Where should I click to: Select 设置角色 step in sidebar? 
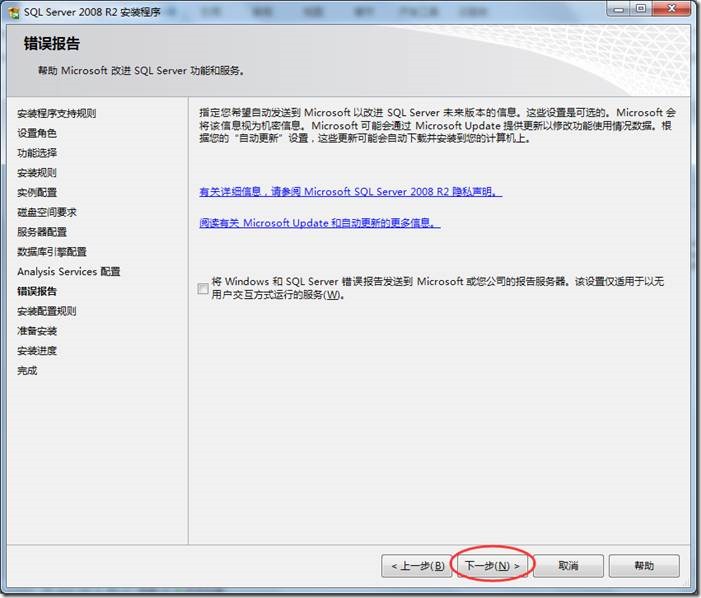[37, 133]
